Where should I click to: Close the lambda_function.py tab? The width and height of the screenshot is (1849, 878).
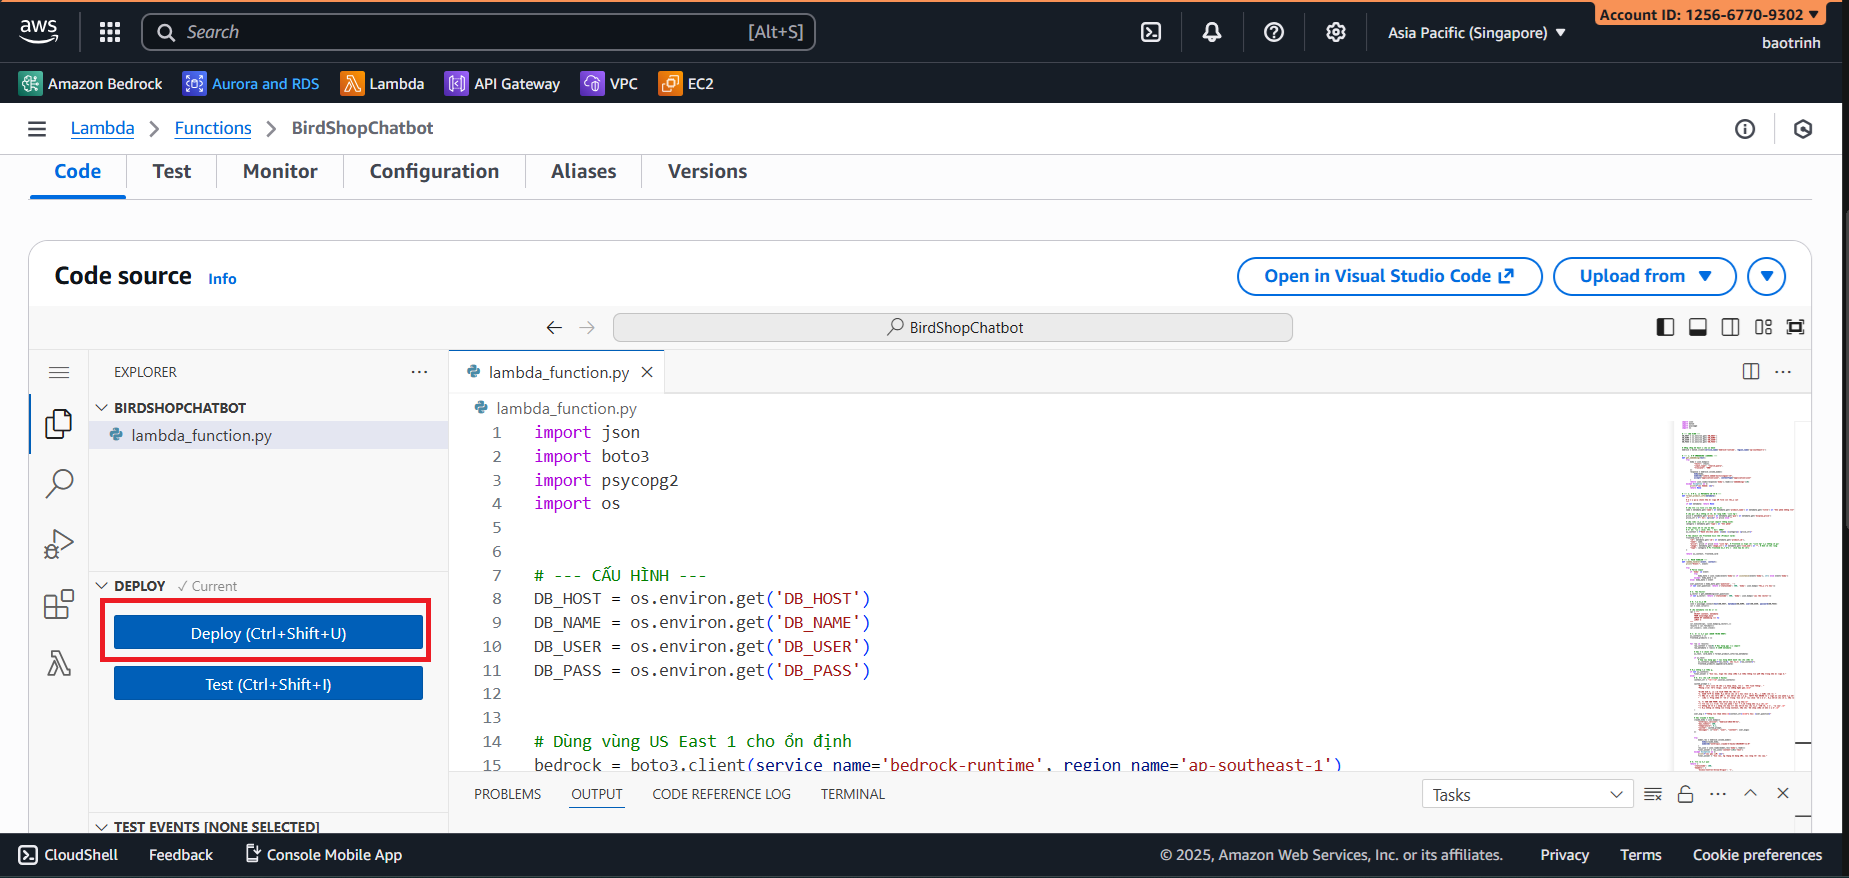647,372
